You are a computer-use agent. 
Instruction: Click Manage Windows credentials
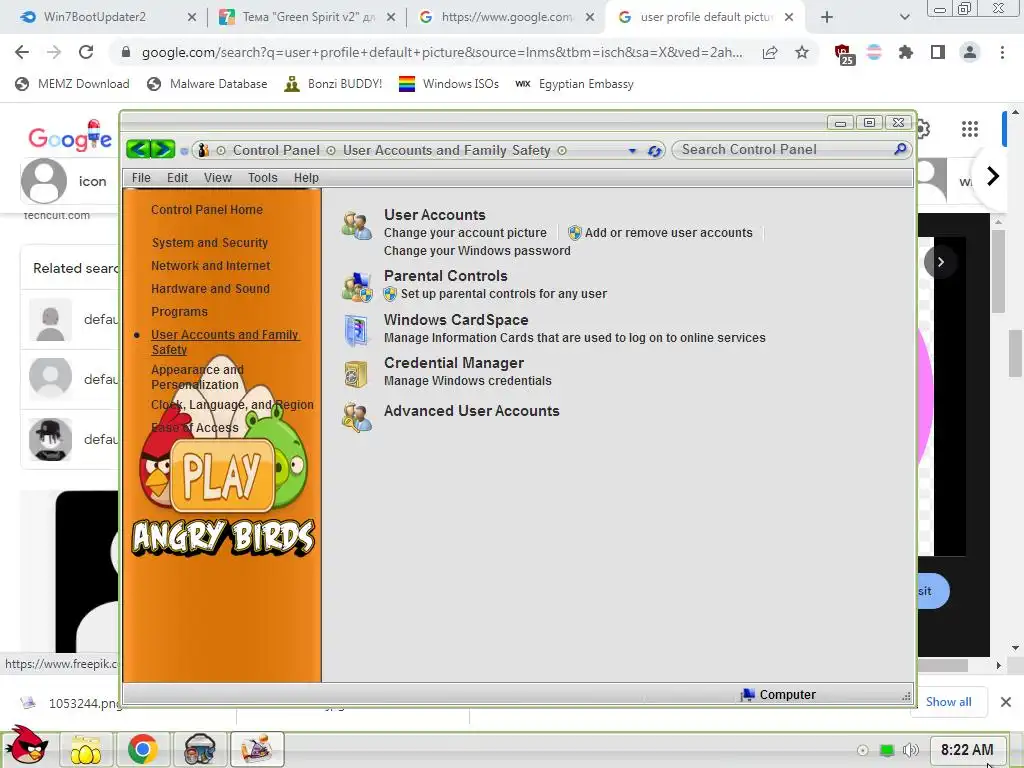tap(468, 381)
